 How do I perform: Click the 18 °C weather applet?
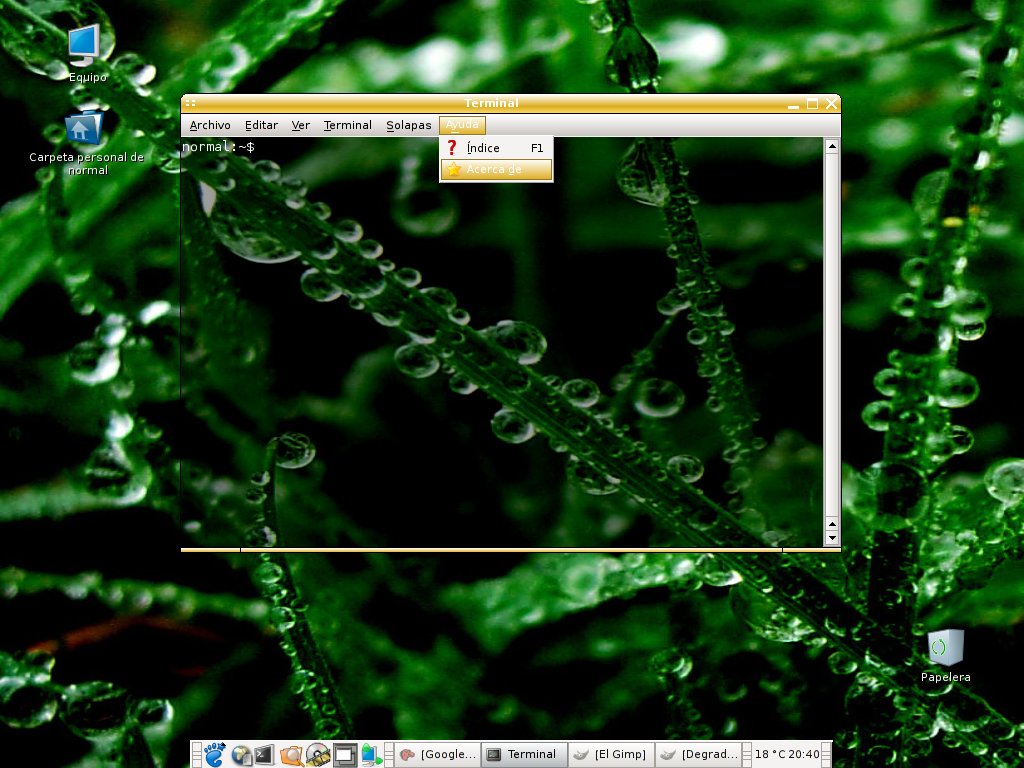coord(770,754)
